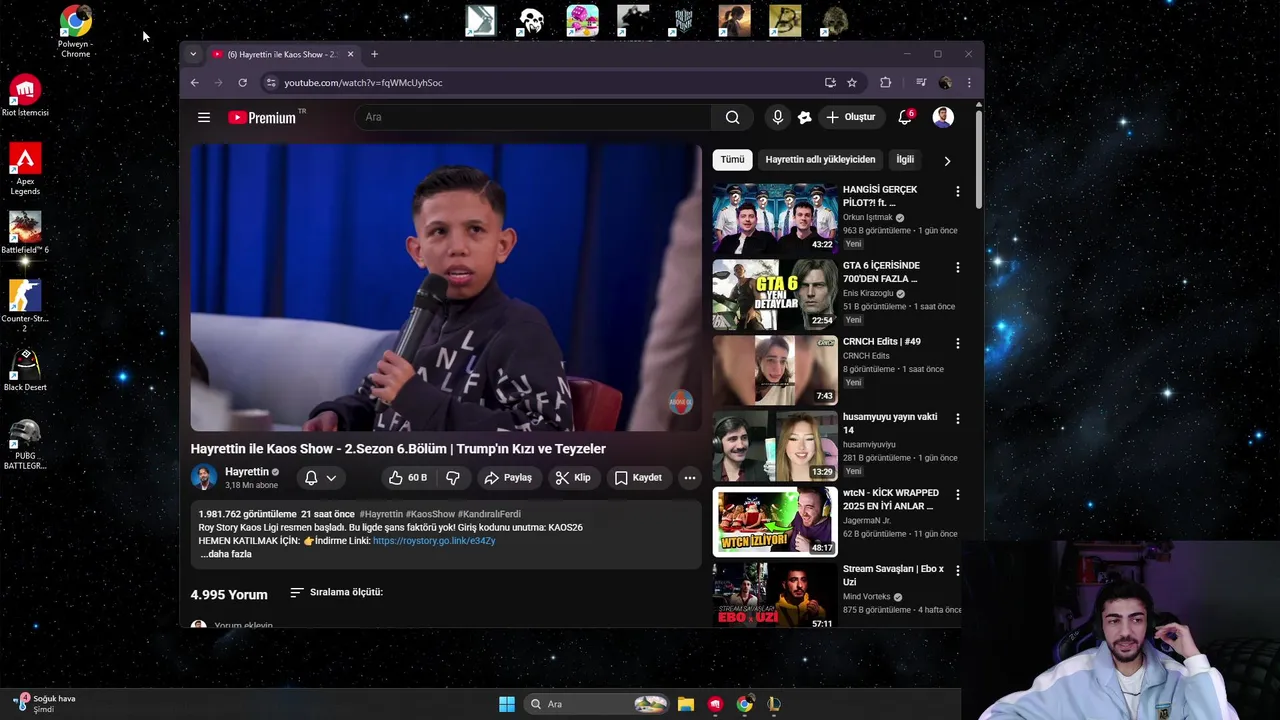This screenshot has height=720, width=1280.
Task: Open Polweyn Chrome desktop shortcut
Action: pos(75,31)
